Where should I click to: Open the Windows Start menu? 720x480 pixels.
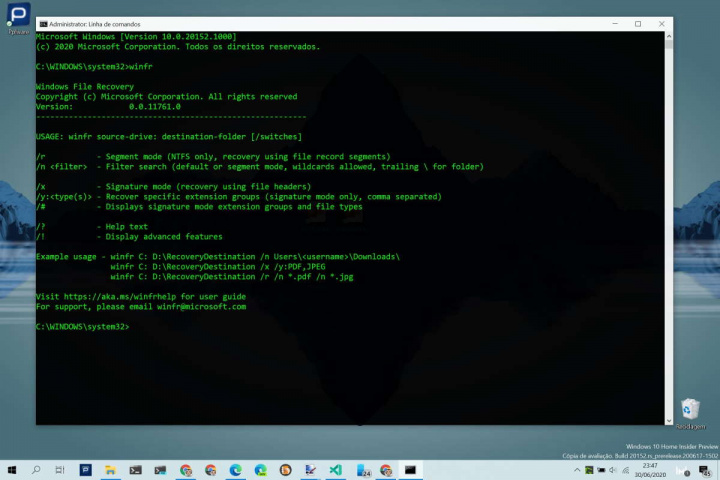12,469
